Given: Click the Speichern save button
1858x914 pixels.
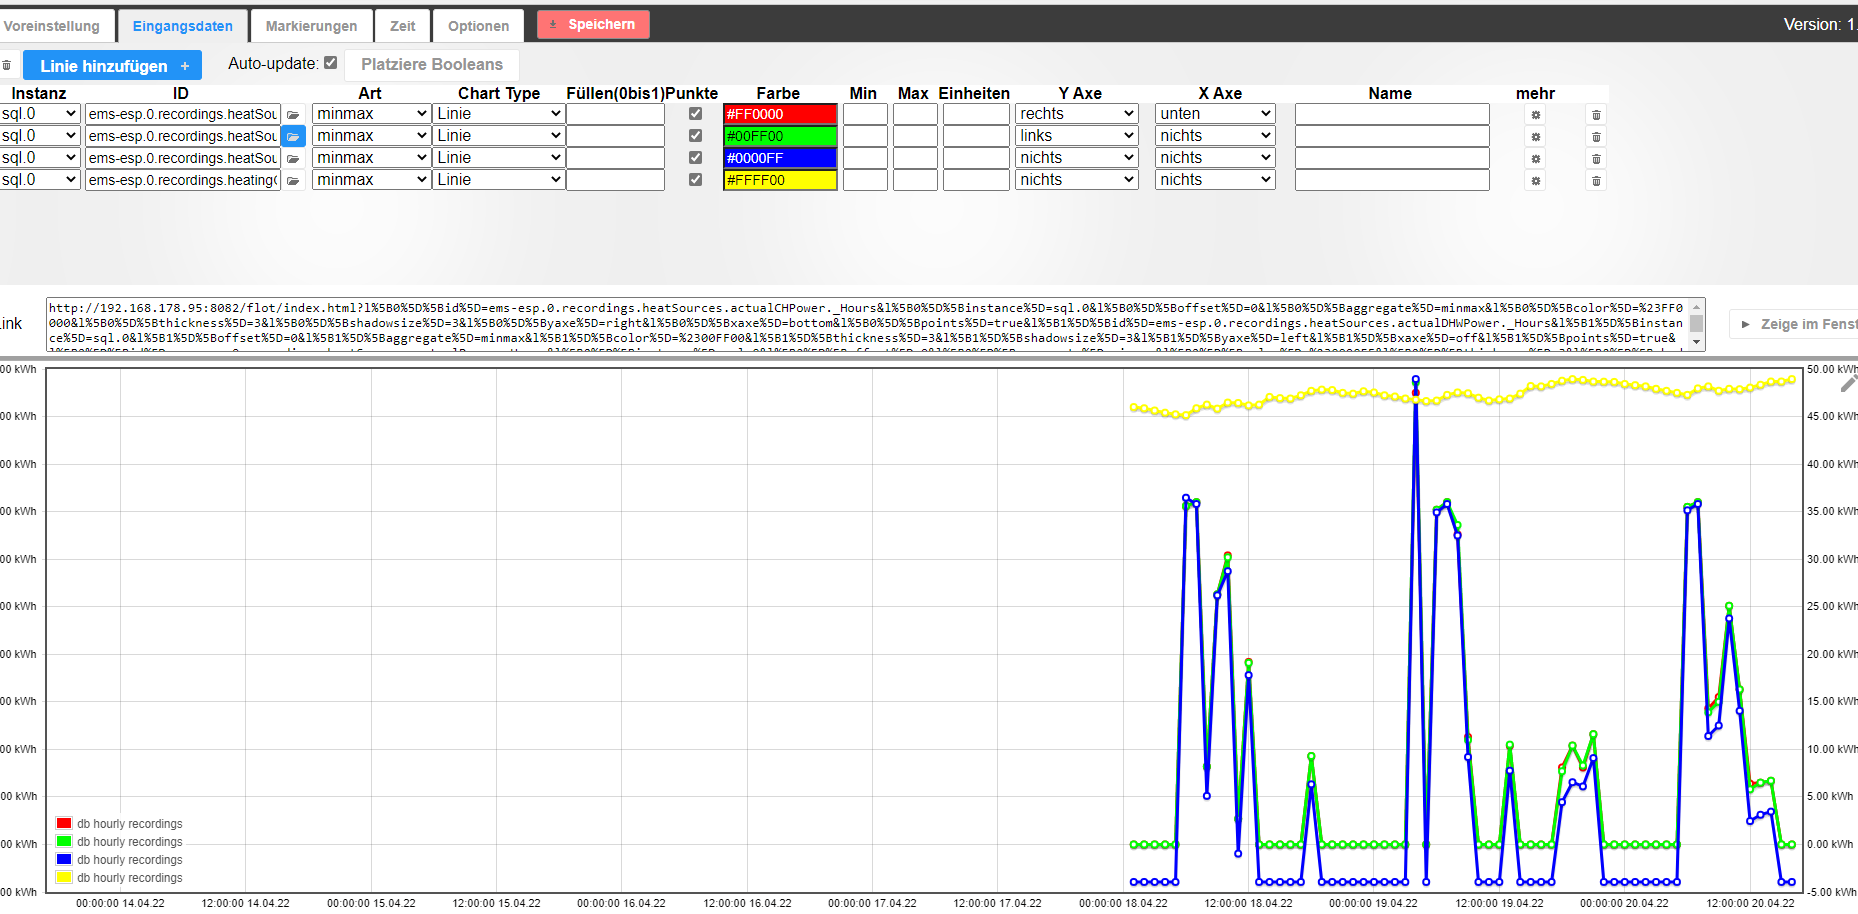Looking at the screenshot, I should [593, 24].
